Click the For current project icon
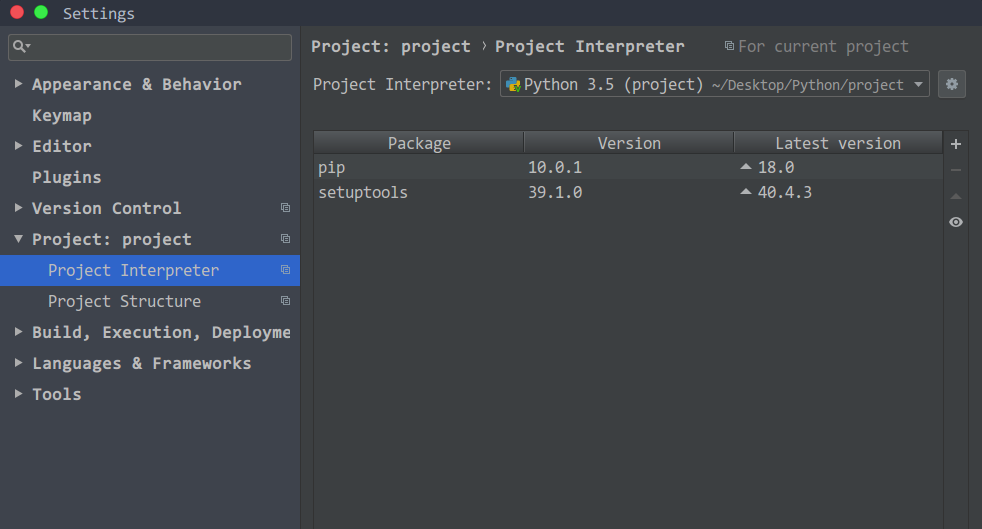Viewport: 982px width, 529px height. click(x=729, y=46)
